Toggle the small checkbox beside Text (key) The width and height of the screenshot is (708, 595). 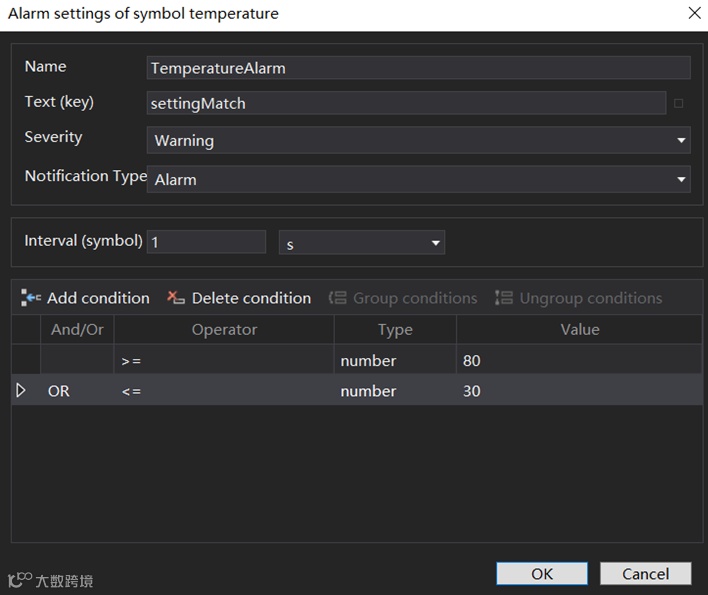click(x=679, y=103)
